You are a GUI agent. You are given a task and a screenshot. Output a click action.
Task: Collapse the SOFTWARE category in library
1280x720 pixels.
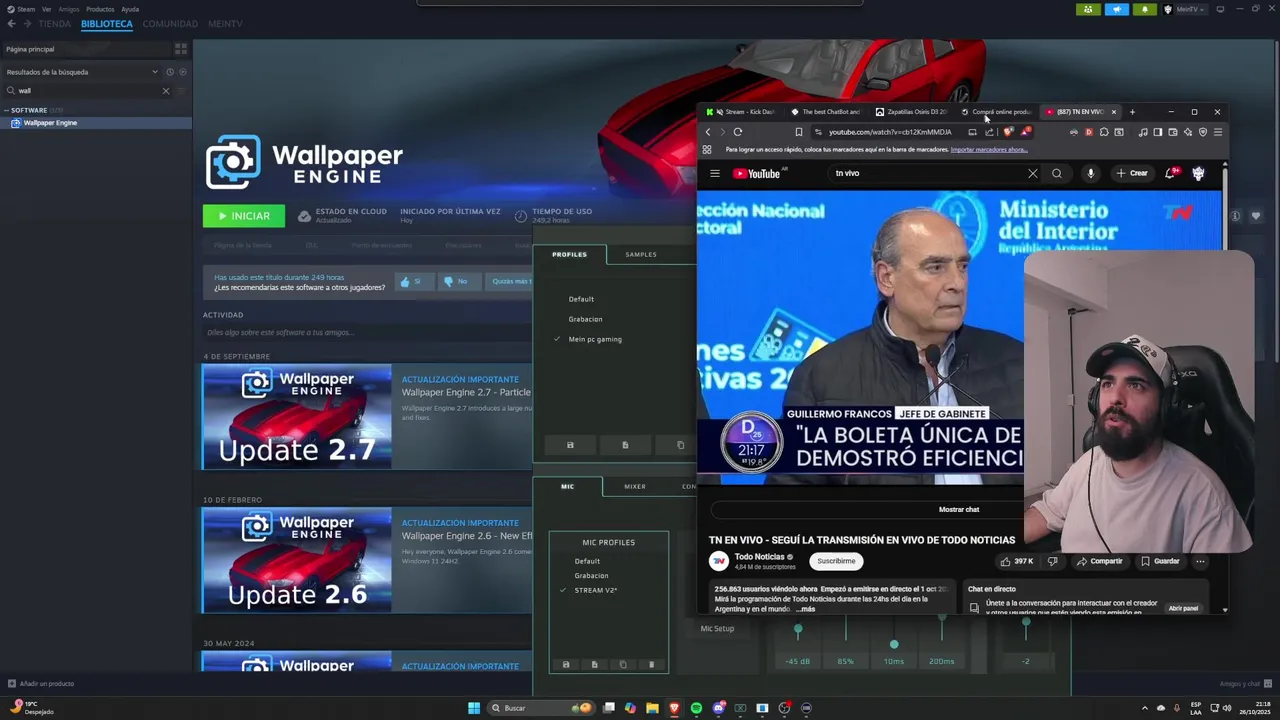click(x=7, y=110)
